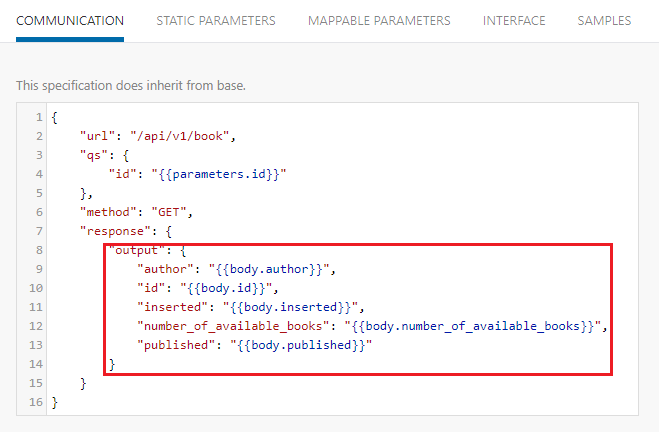
Task: Click the "qs" key in code
Action: (x=90, y=155)
